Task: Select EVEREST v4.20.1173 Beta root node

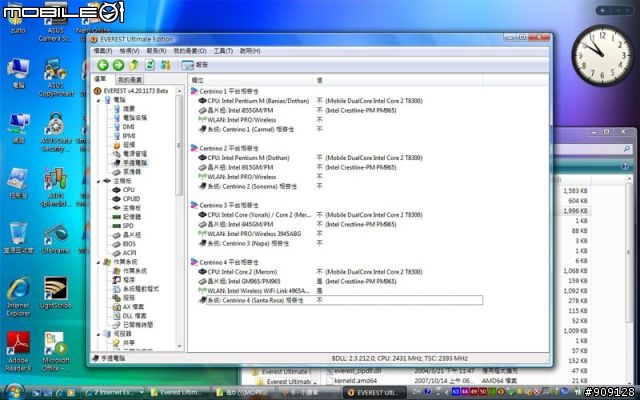Action: [136, 91]
